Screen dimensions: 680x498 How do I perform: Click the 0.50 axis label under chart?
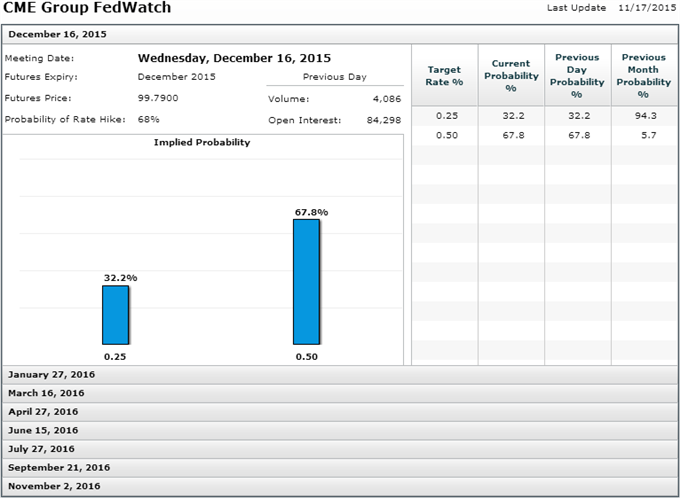click(307, 357)
